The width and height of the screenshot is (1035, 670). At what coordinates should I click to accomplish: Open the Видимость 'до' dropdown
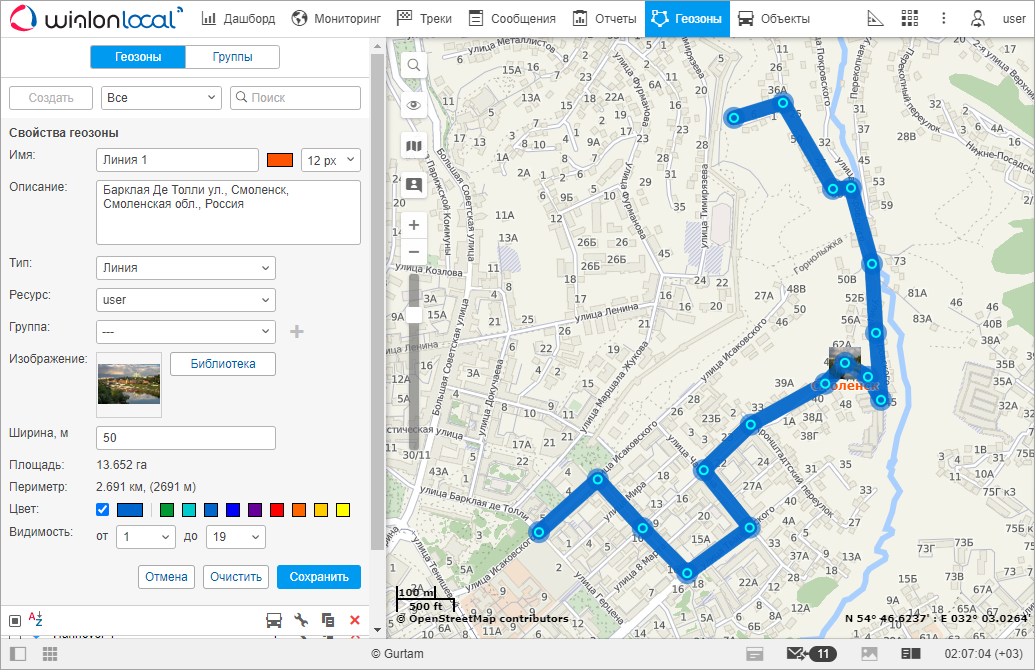236,537
